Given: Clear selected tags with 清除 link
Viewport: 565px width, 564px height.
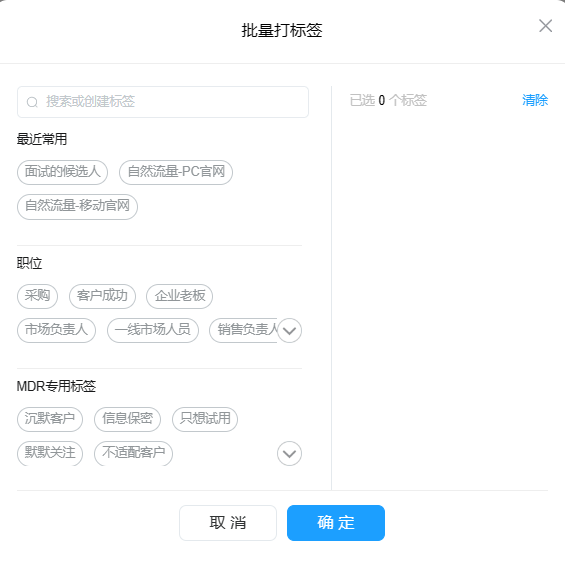Looking at the screenshot, I should (x=535, y=100).
